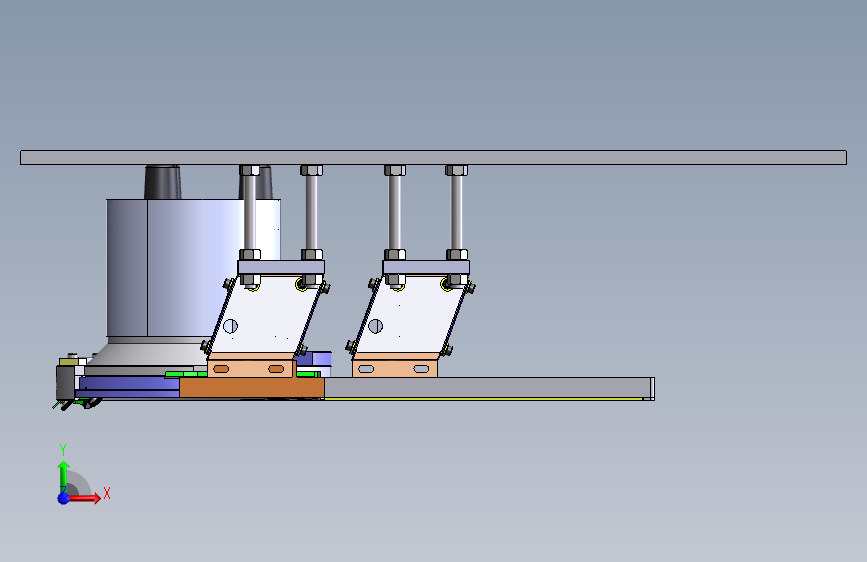This screenshot has width=867, height=562.
Task: Select the brown block below left bracket
Action: [x=252, y=388]
